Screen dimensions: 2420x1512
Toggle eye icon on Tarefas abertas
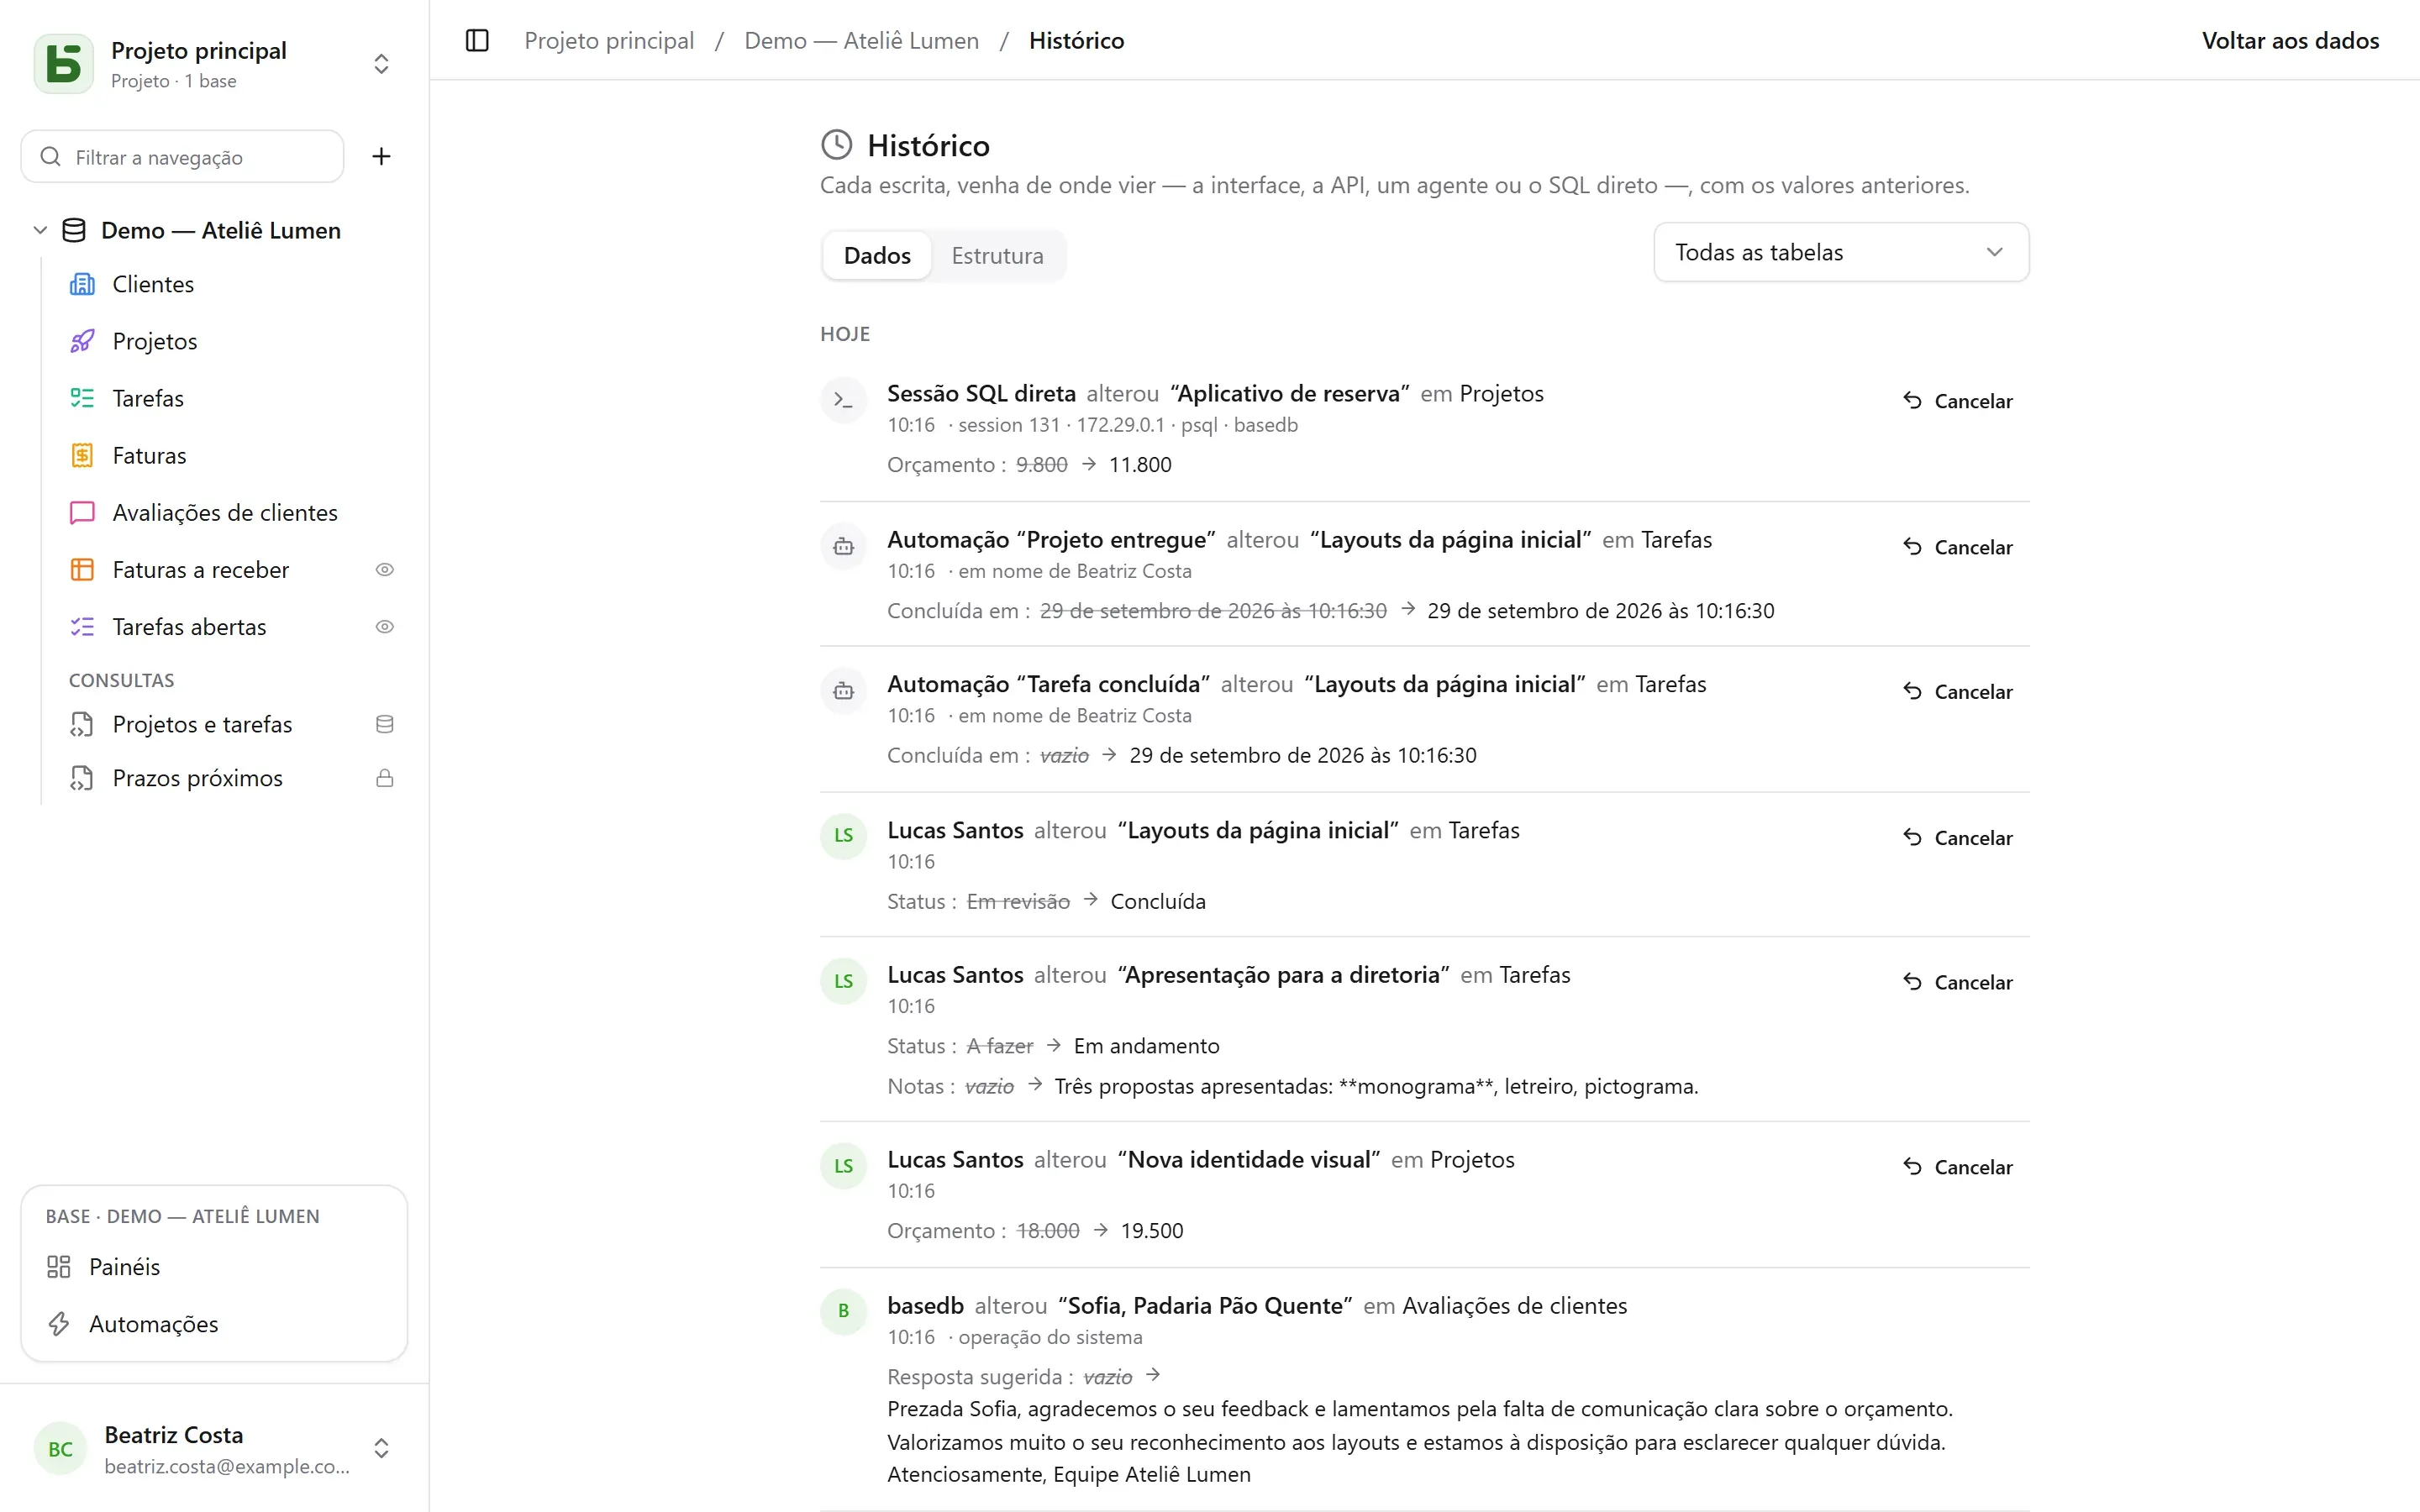385,627
